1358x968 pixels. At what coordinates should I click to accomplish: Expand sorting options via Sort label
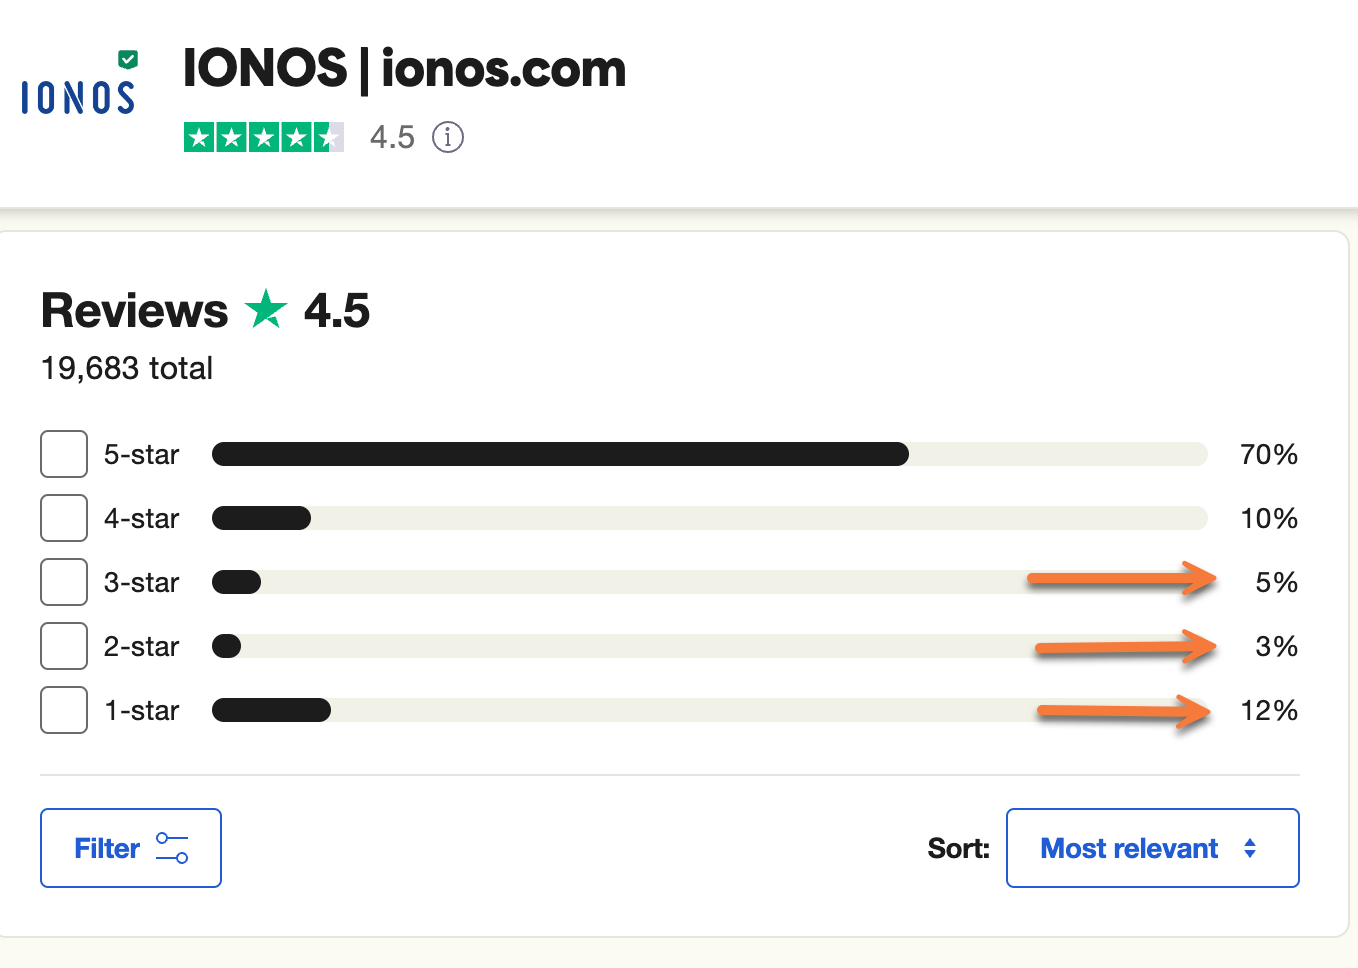[x=957, y=848]
